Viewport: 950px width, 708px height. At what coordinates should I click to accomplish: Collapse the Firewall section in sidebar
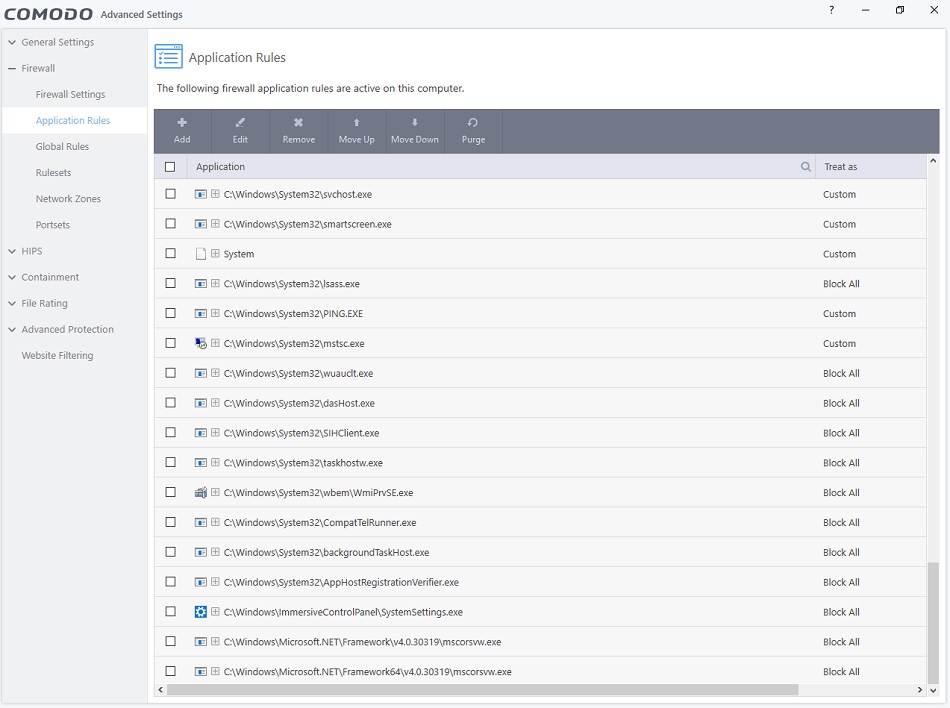12,69
